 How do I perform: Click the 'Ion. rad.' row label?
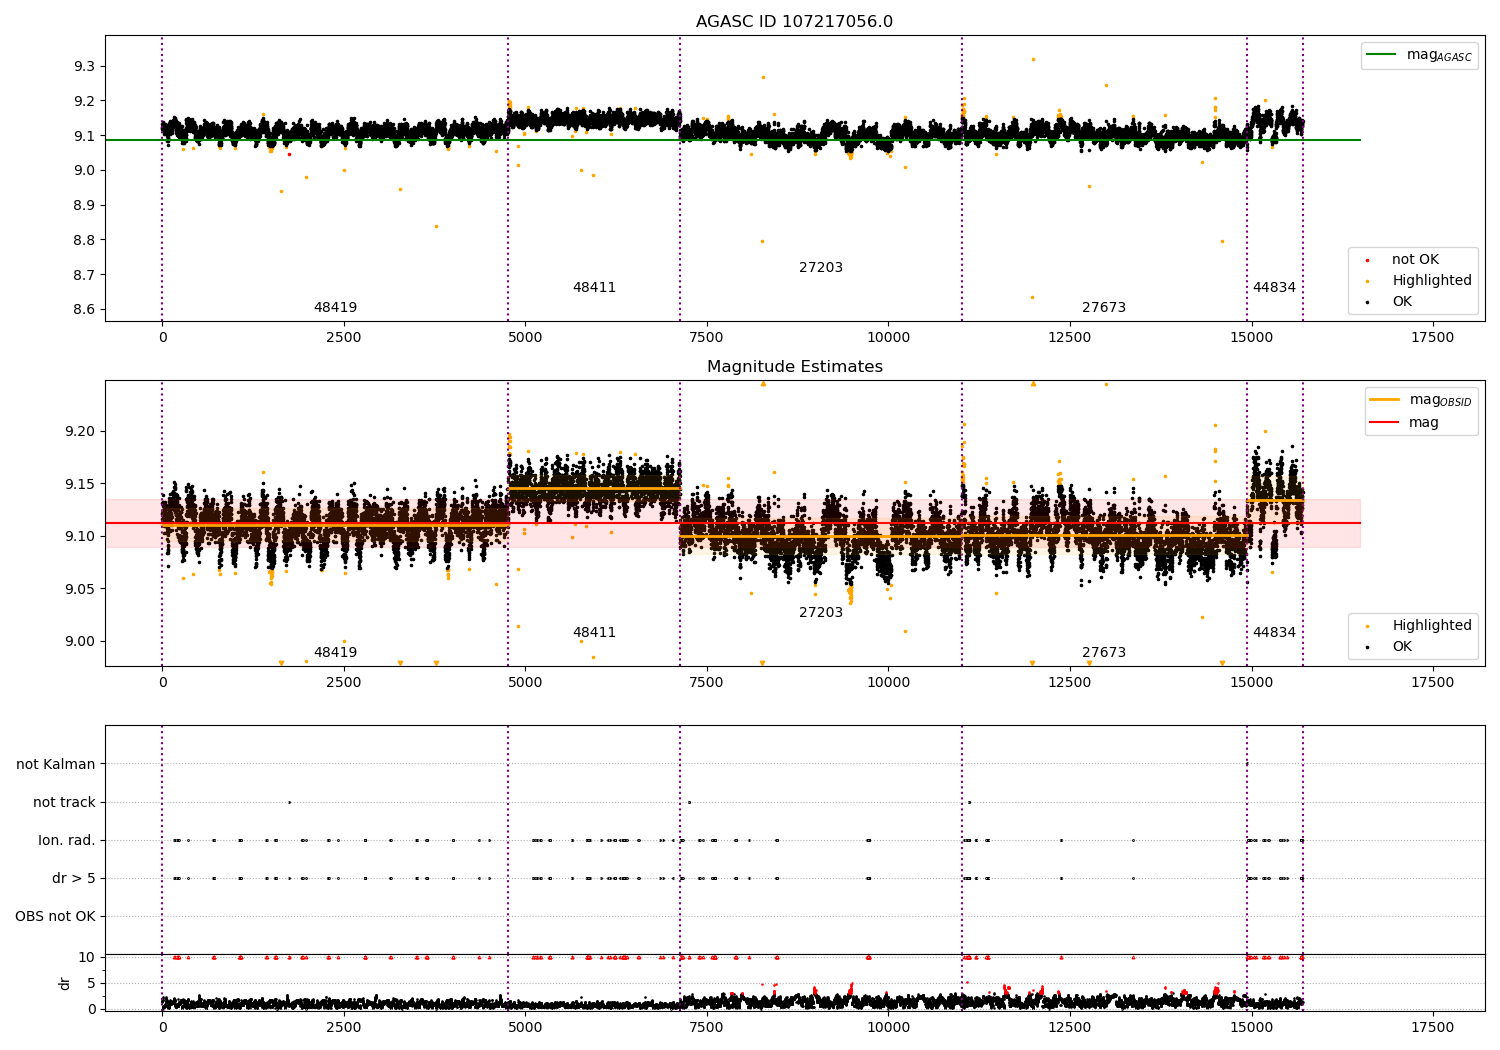point(67,841)
